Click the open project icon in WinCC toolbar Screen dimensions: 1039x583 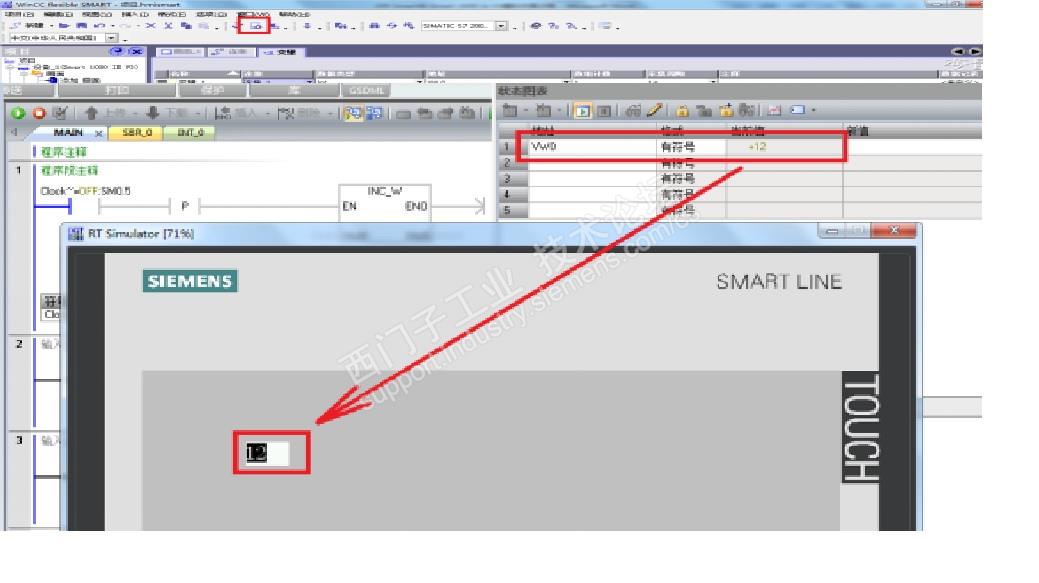click(x=64, y=26)
